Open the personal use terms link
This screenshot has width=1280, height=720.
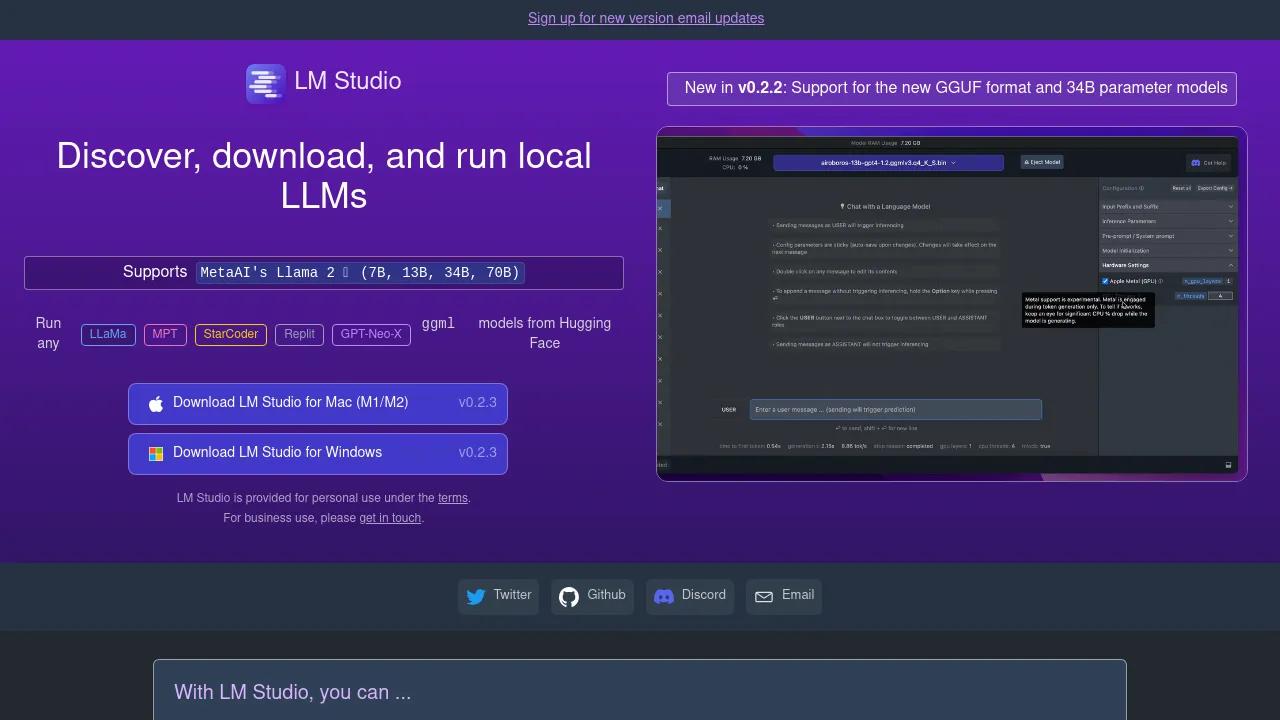453,498
